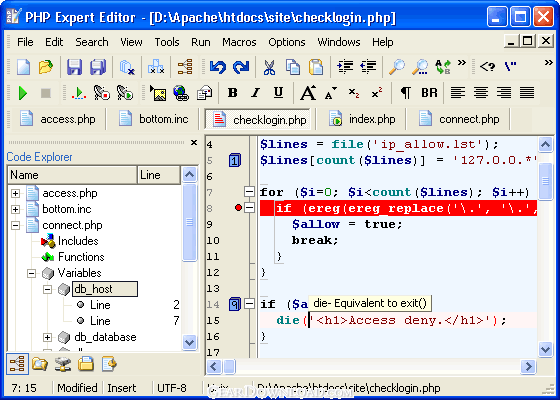Screen dimensions: 560x400
Task: Open a file using the folder icon
Action: pos(46,67)
